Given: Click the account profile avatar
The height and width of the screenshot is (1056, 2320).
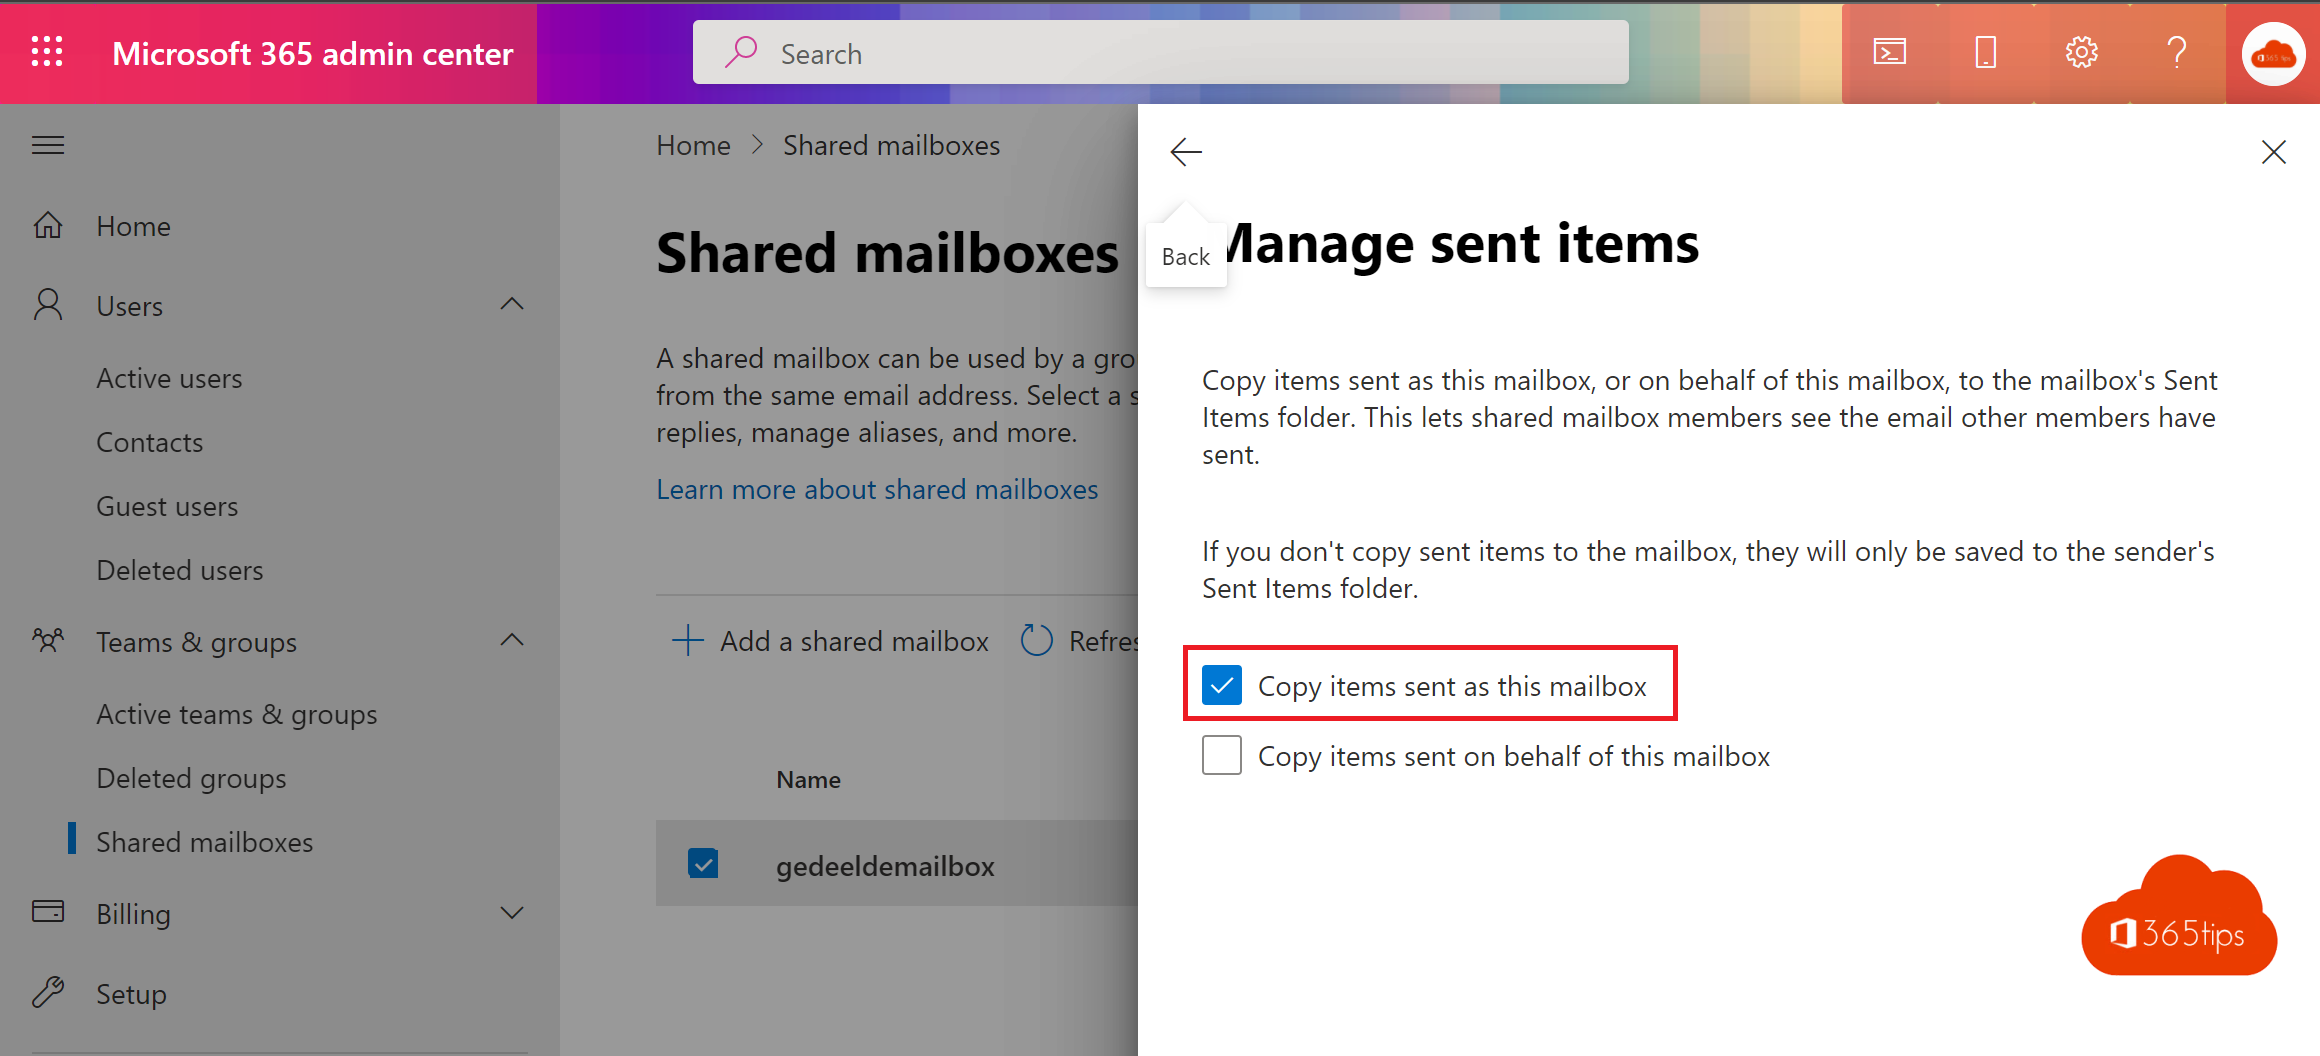Looking at the screenshot, I should click(2273, 54).
